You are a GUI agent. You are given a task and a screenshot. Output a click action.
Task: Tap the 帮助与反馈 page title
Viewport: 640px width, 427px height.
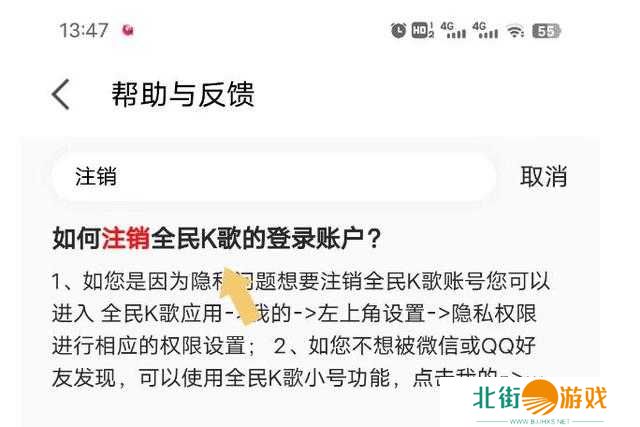[183, 95]
